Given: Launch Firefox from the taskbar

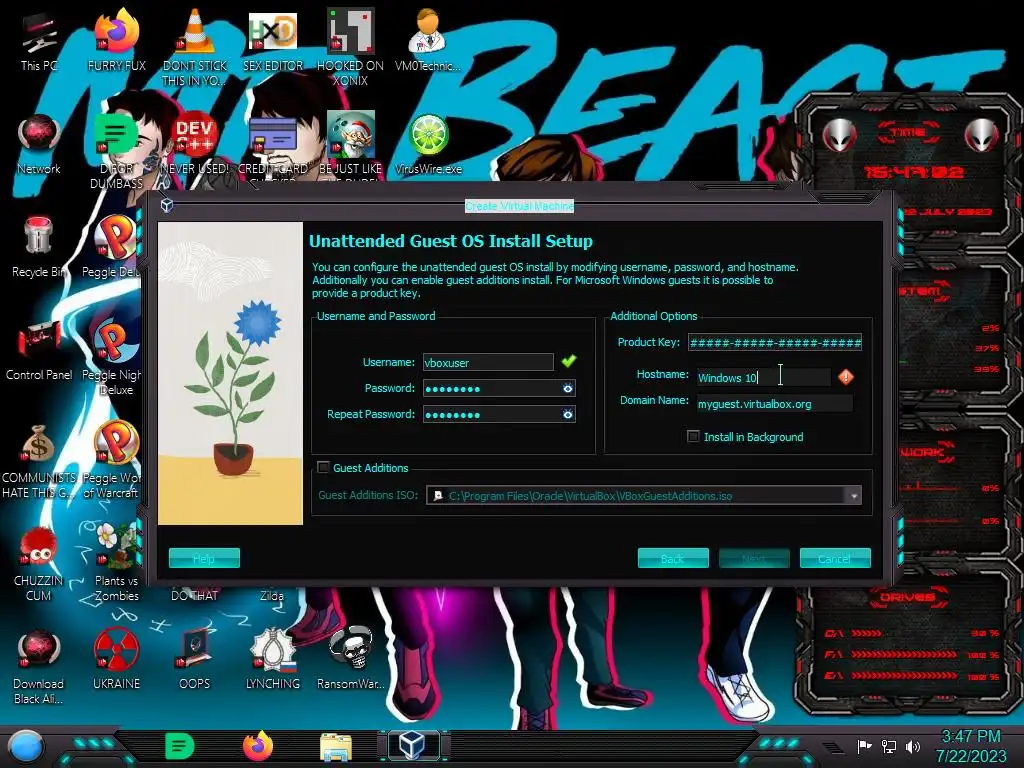Looking at the screenshot, I should 258,746.
